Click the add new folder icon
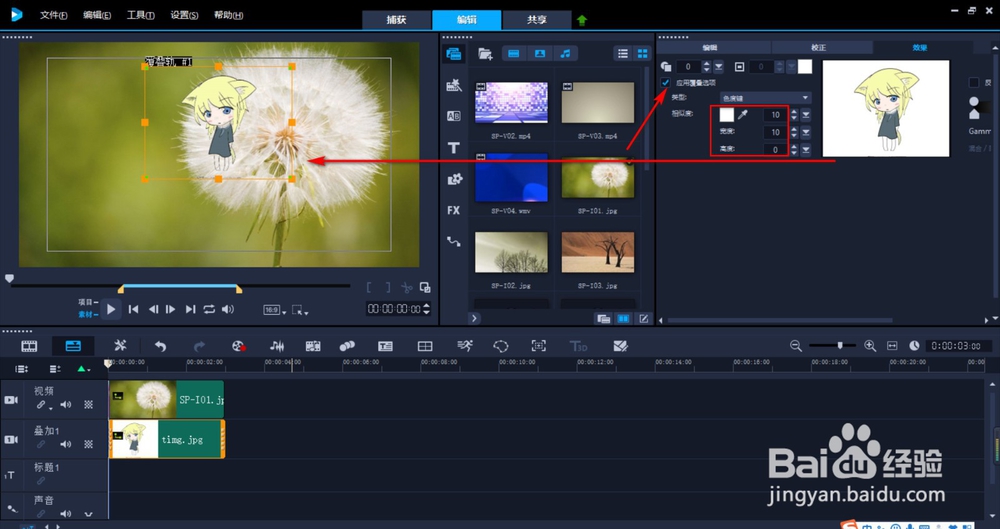Viewport: 1000px width, 529px height. (485, 54)
